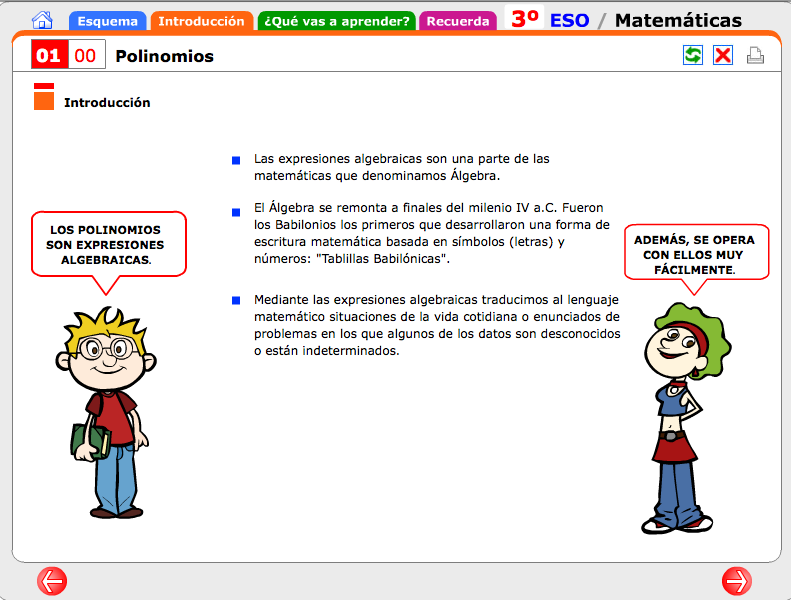Click the blue bullet before 'Mediante las expresiones'
Screen dimensions: 791x600
236,300
